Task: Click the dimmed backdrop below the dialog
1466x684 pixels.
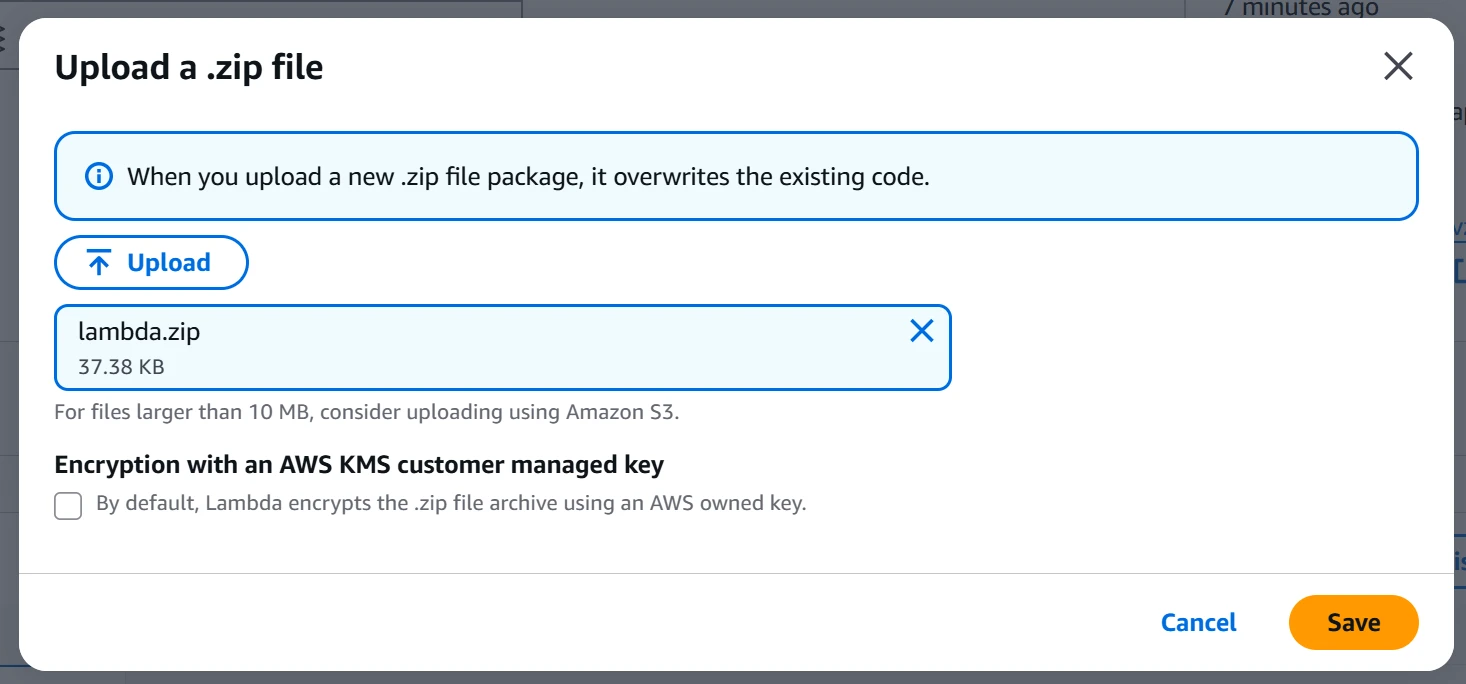Action: [700, 678]
